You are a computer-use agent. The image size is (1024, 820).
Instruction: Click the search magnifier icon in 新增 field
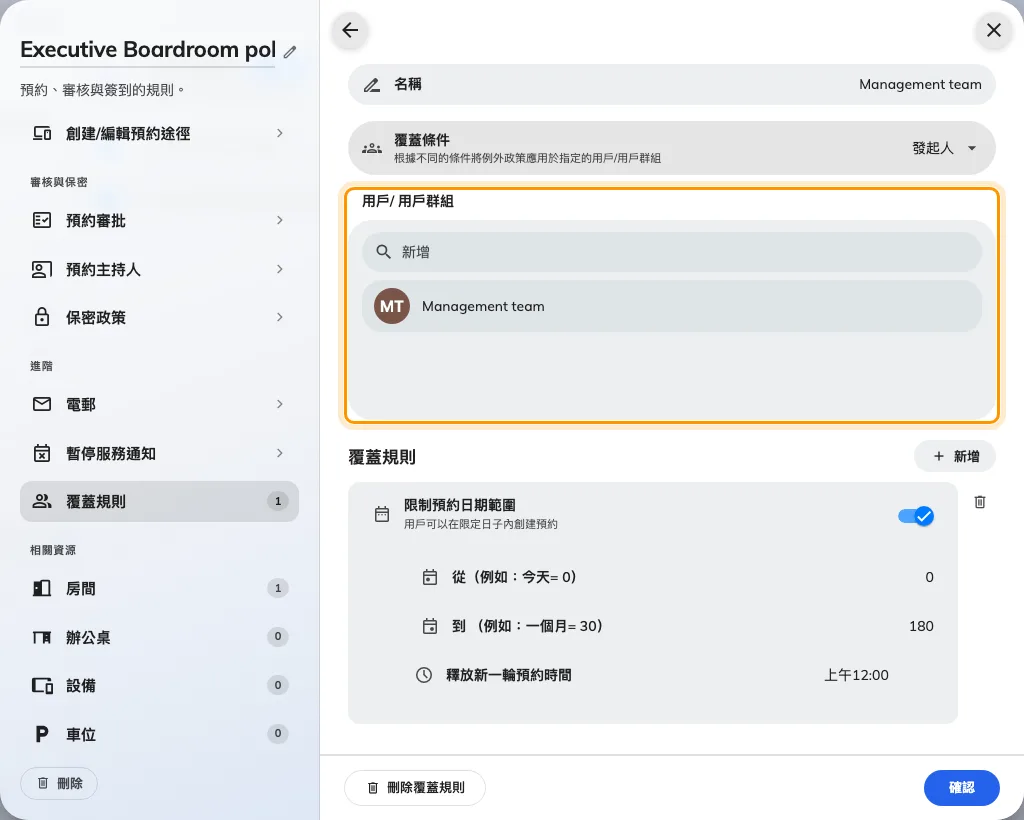tap(383, 252)
